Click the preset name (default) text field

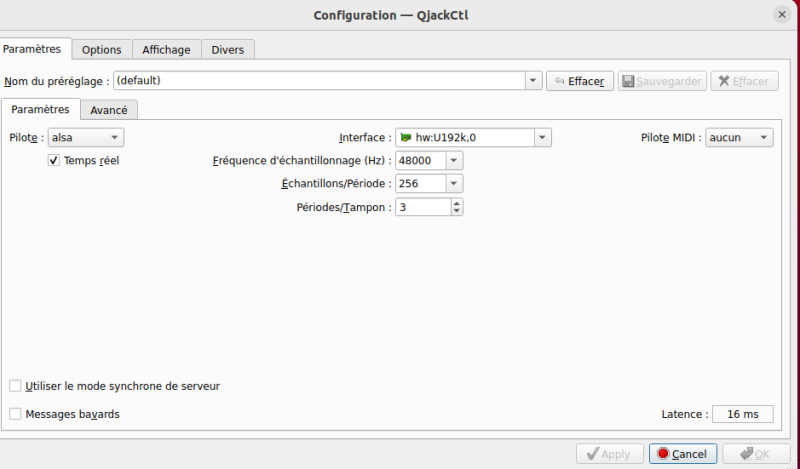click(319, 81)
